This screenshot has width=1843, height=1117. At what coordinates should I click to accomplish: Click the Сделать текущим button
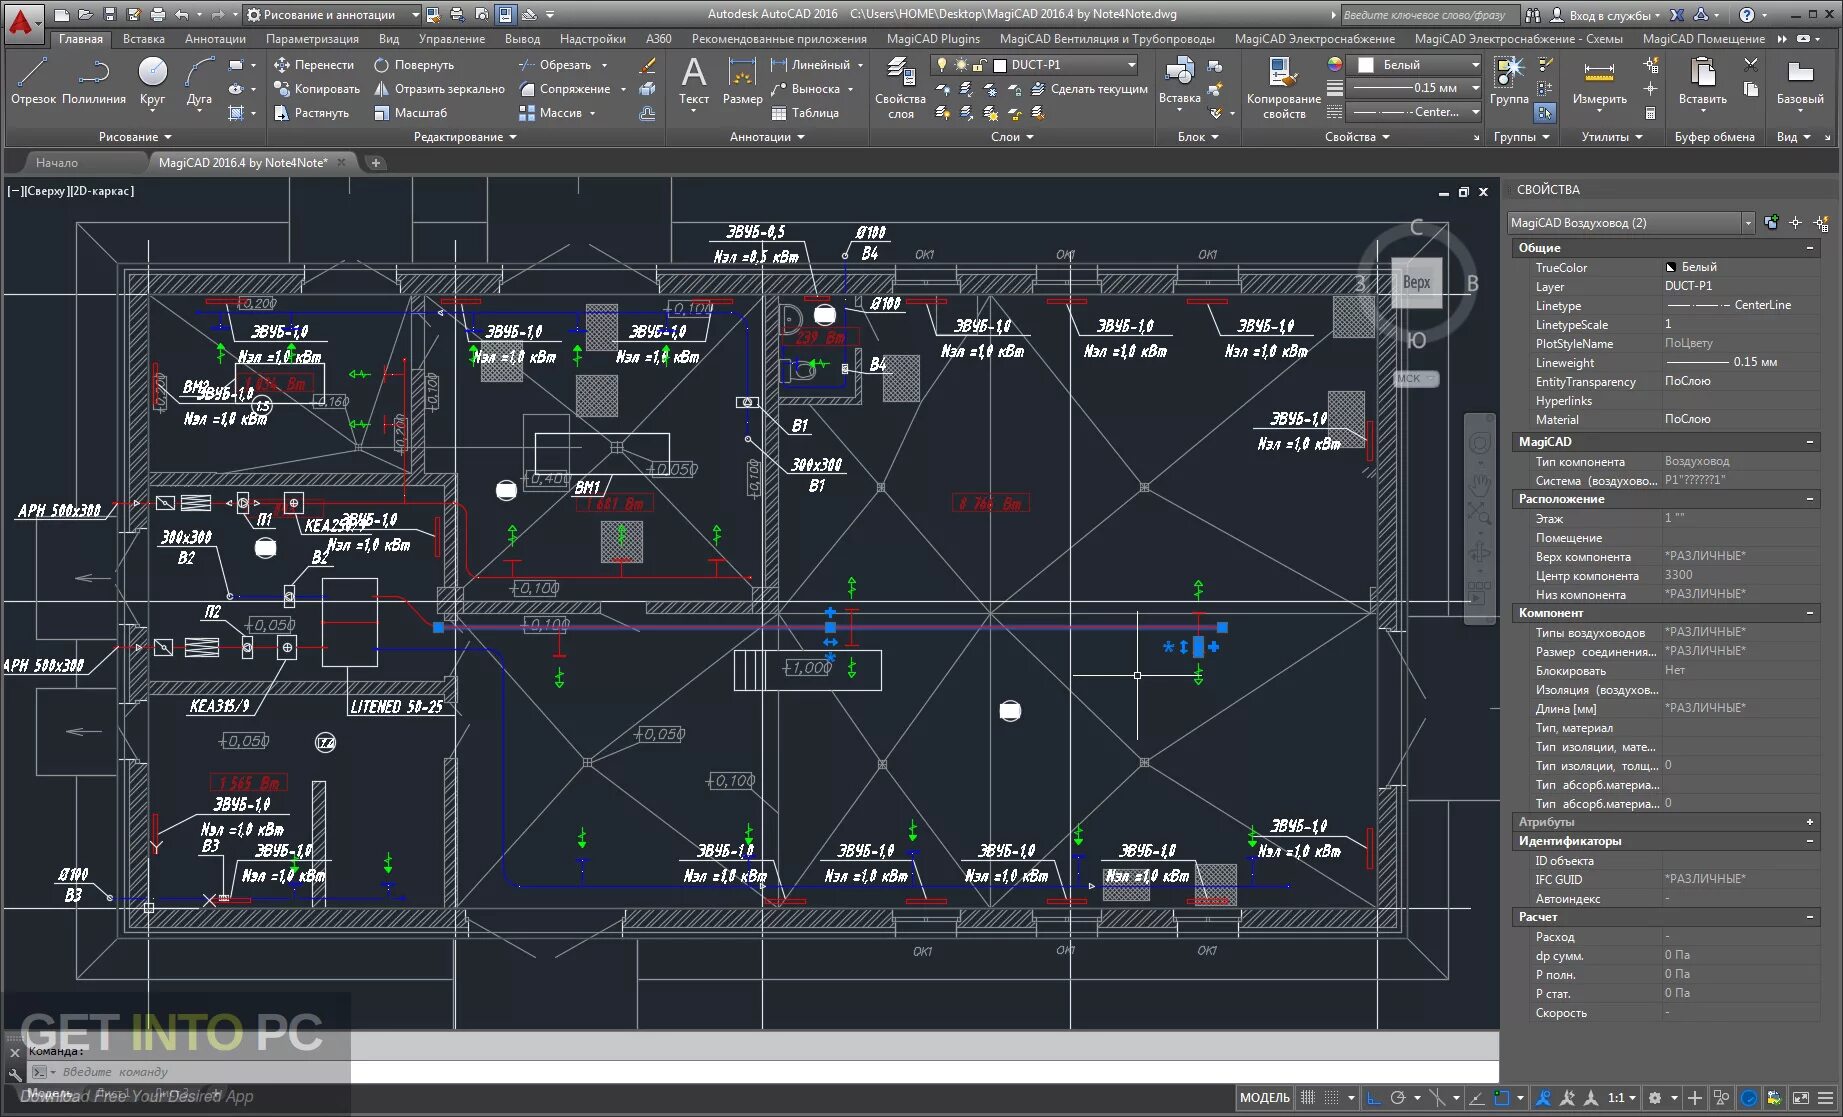click(x=1090, y=89)
